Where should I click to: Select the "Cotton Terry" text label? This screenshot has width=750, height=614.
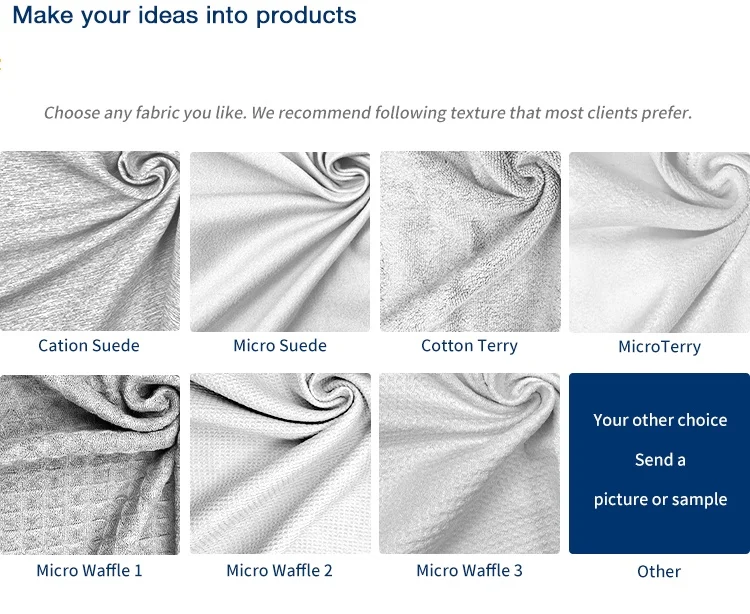point(469,346)
